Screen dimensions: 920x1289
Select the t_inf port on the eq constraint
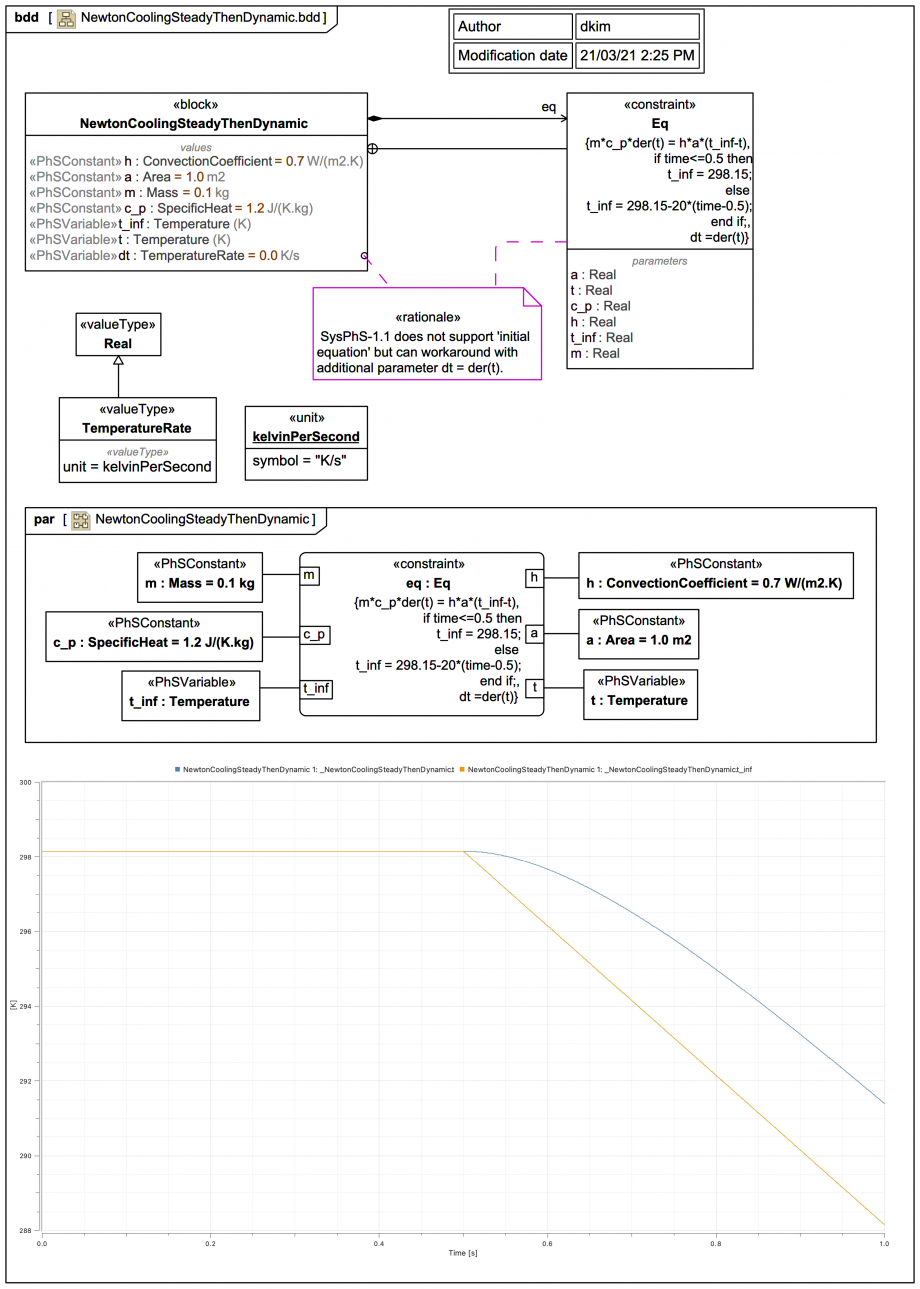pos(317,687)
